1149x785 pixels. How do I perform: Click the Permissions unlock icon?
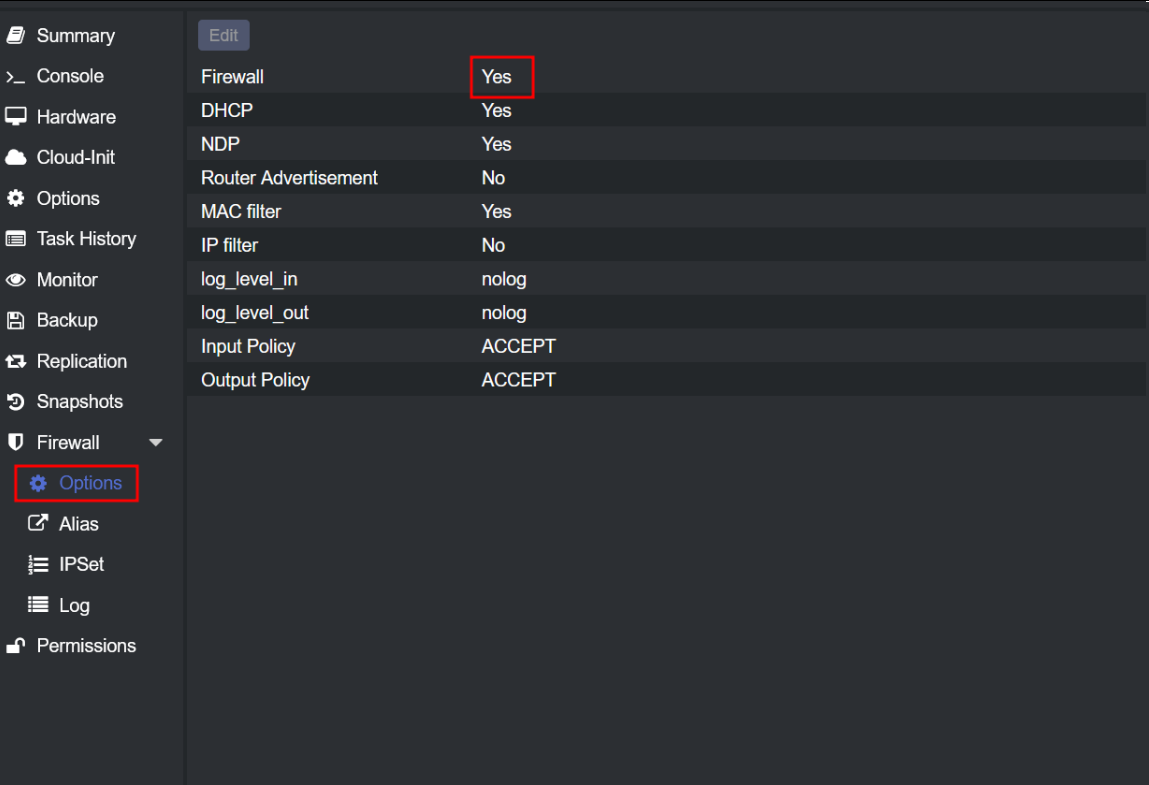pyautogui.click(x=15, y=646)
